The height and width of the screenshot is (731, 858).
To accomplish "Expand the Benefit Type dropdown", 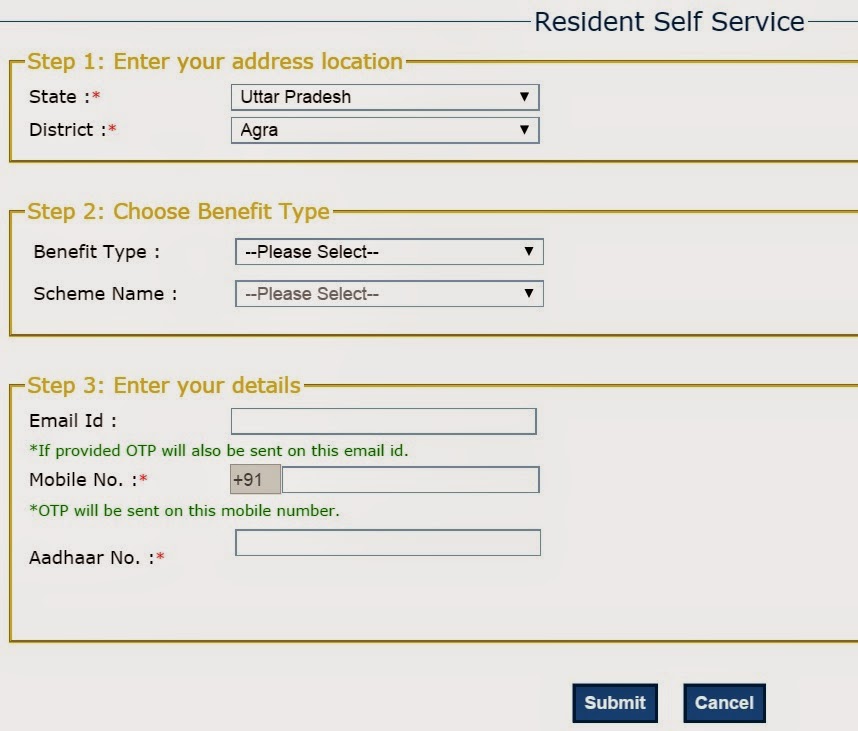I will click(389, 252).
